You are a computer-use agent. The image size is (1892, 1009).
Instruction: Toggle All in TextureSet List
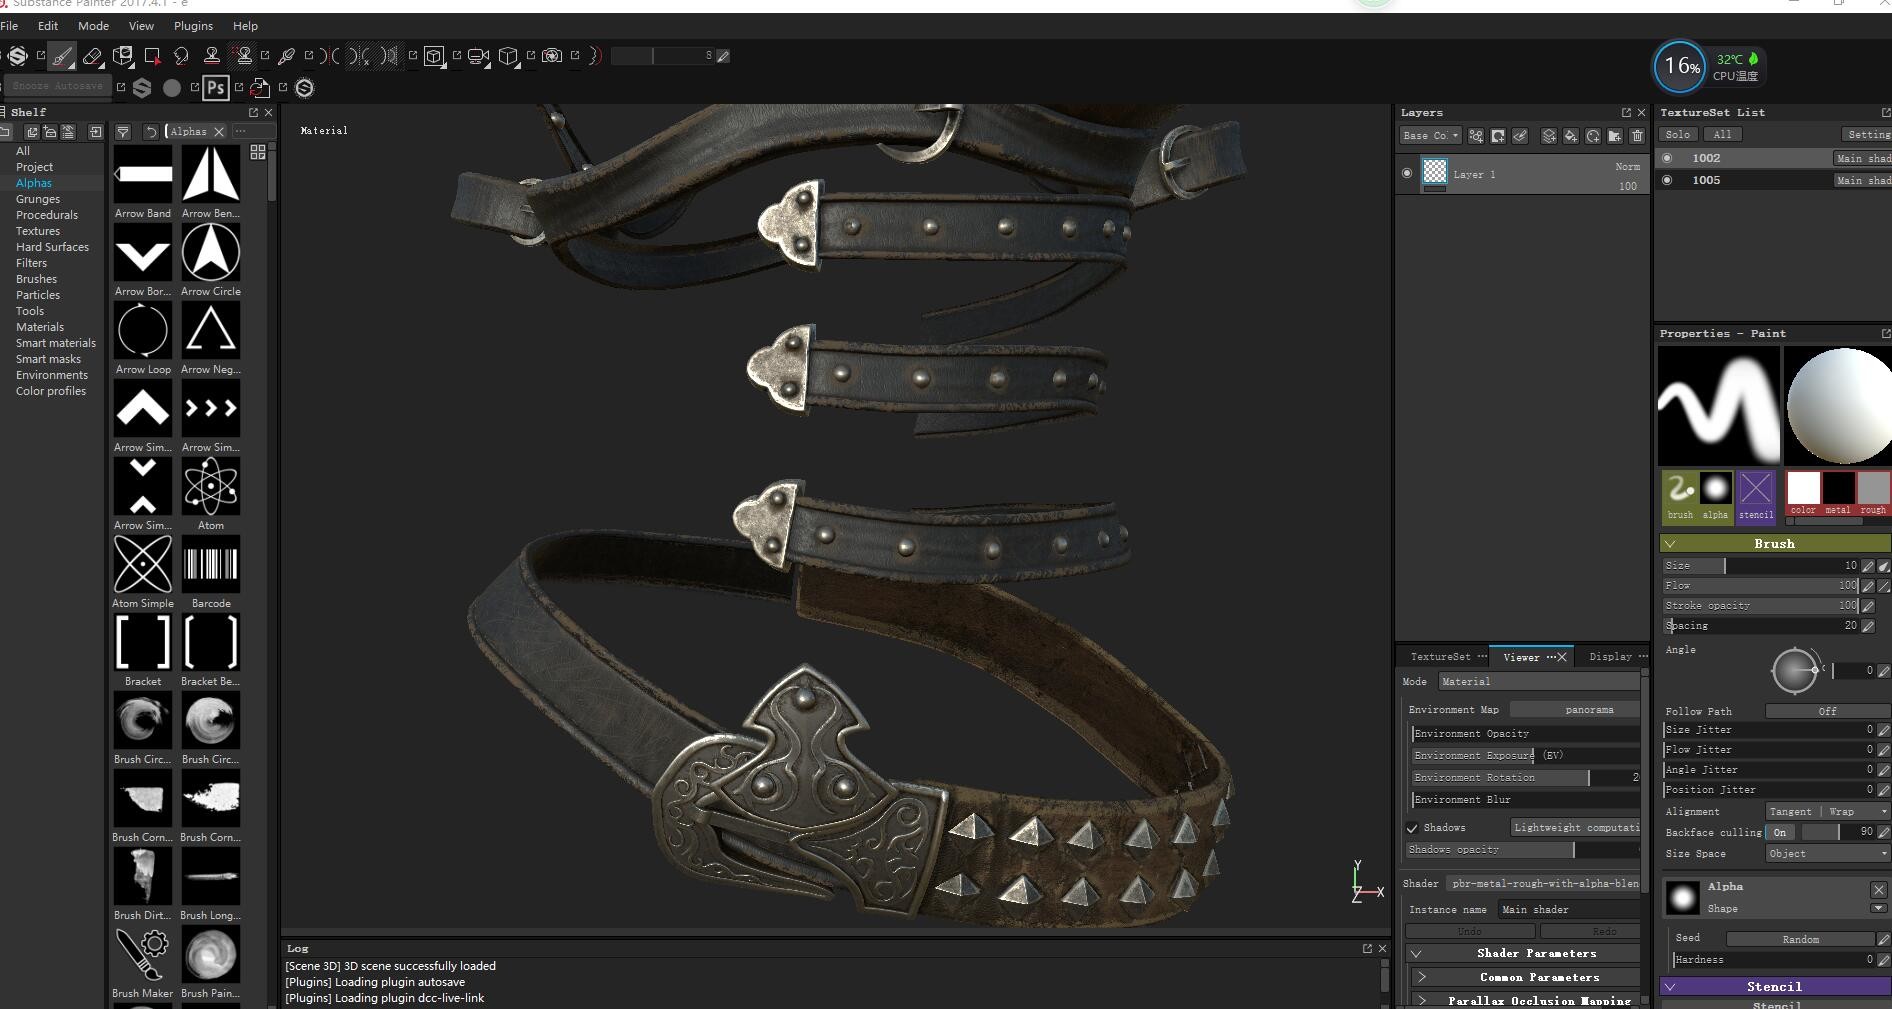(1722, 134)
